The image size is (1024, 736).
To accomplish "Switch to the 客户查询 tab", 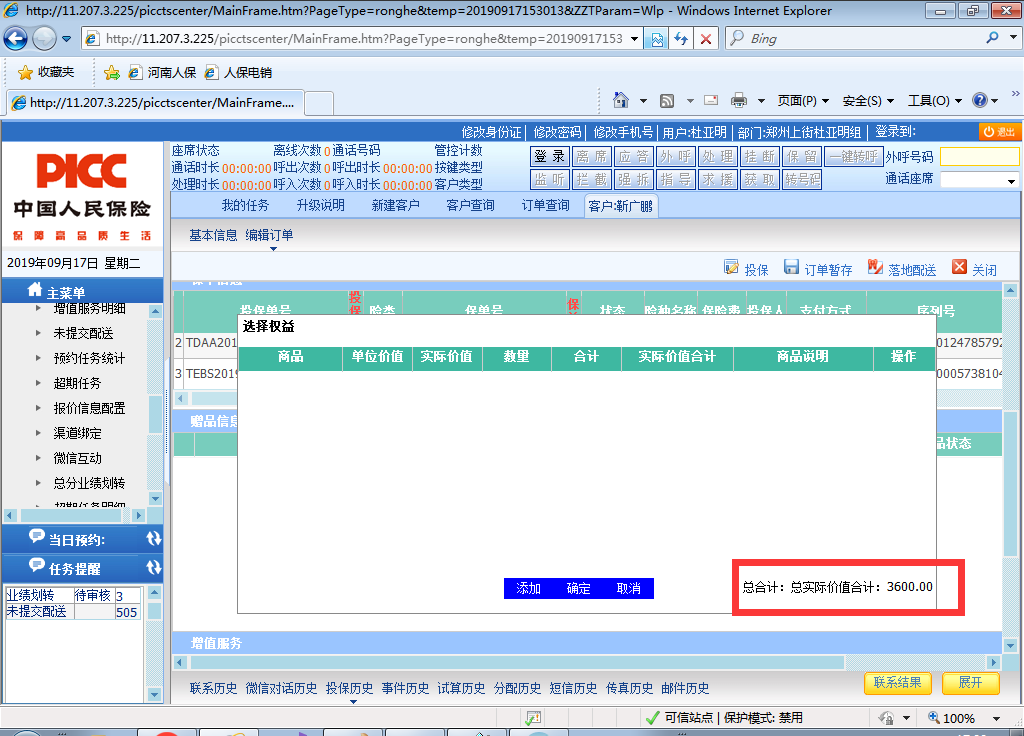I will point(470,205).
